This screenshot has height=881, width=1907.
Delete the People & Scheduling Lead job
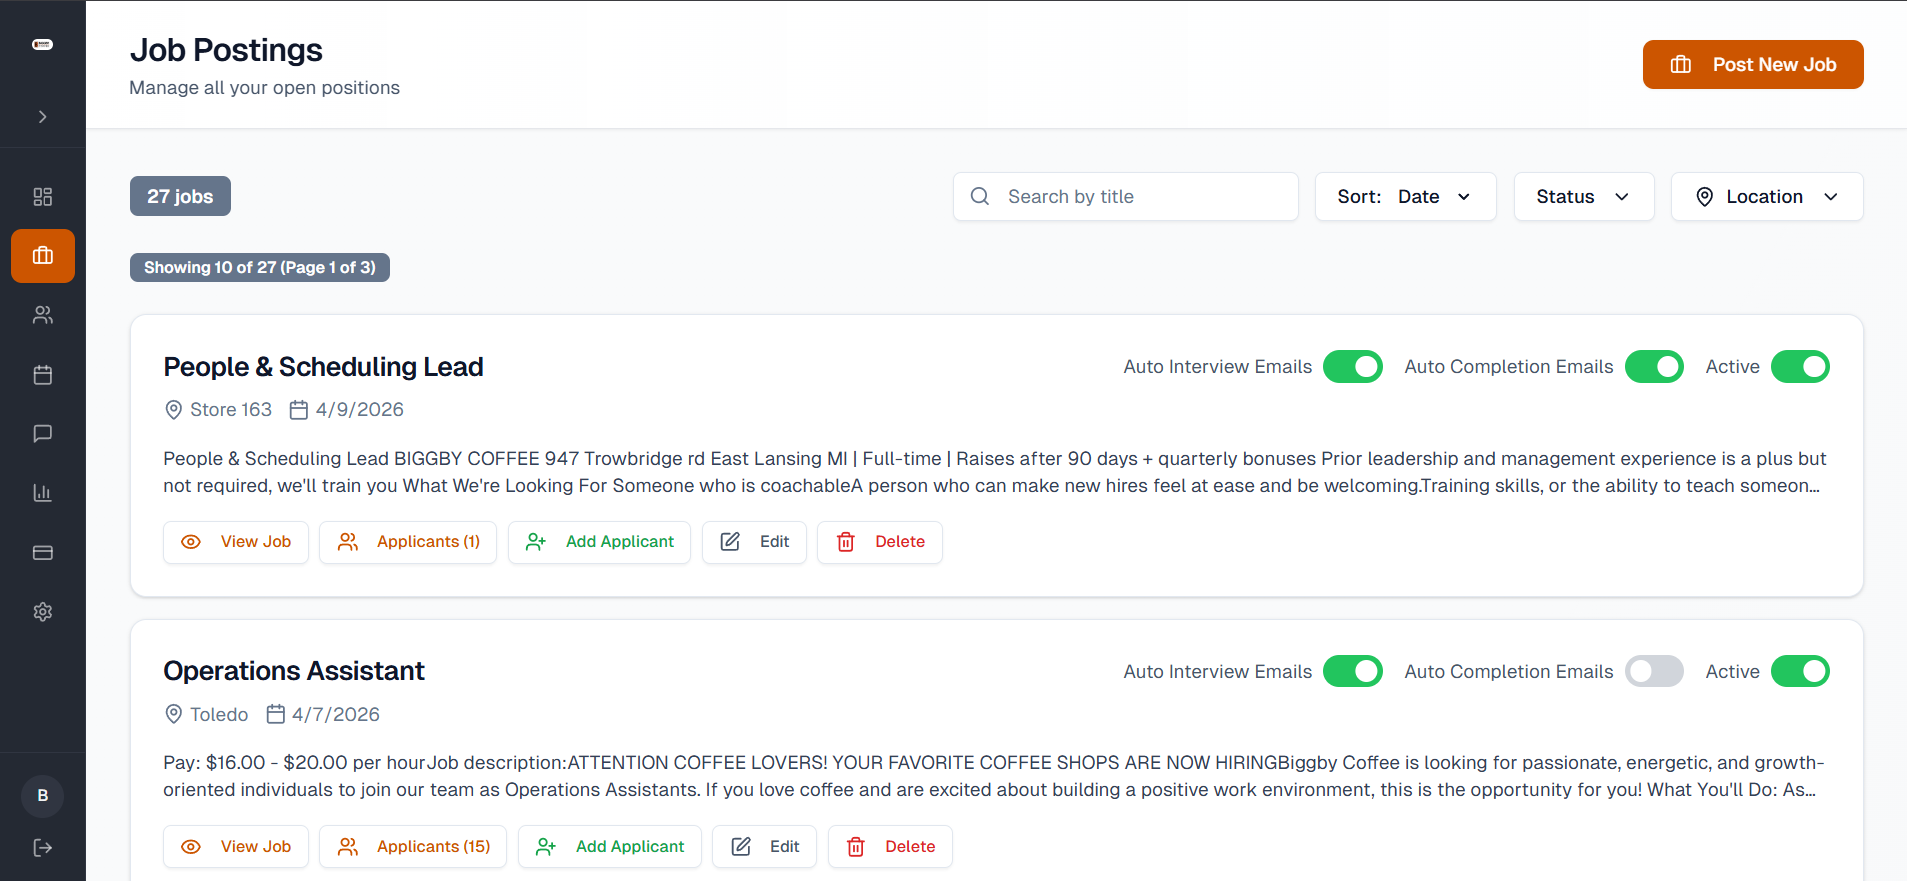[880, 542]
